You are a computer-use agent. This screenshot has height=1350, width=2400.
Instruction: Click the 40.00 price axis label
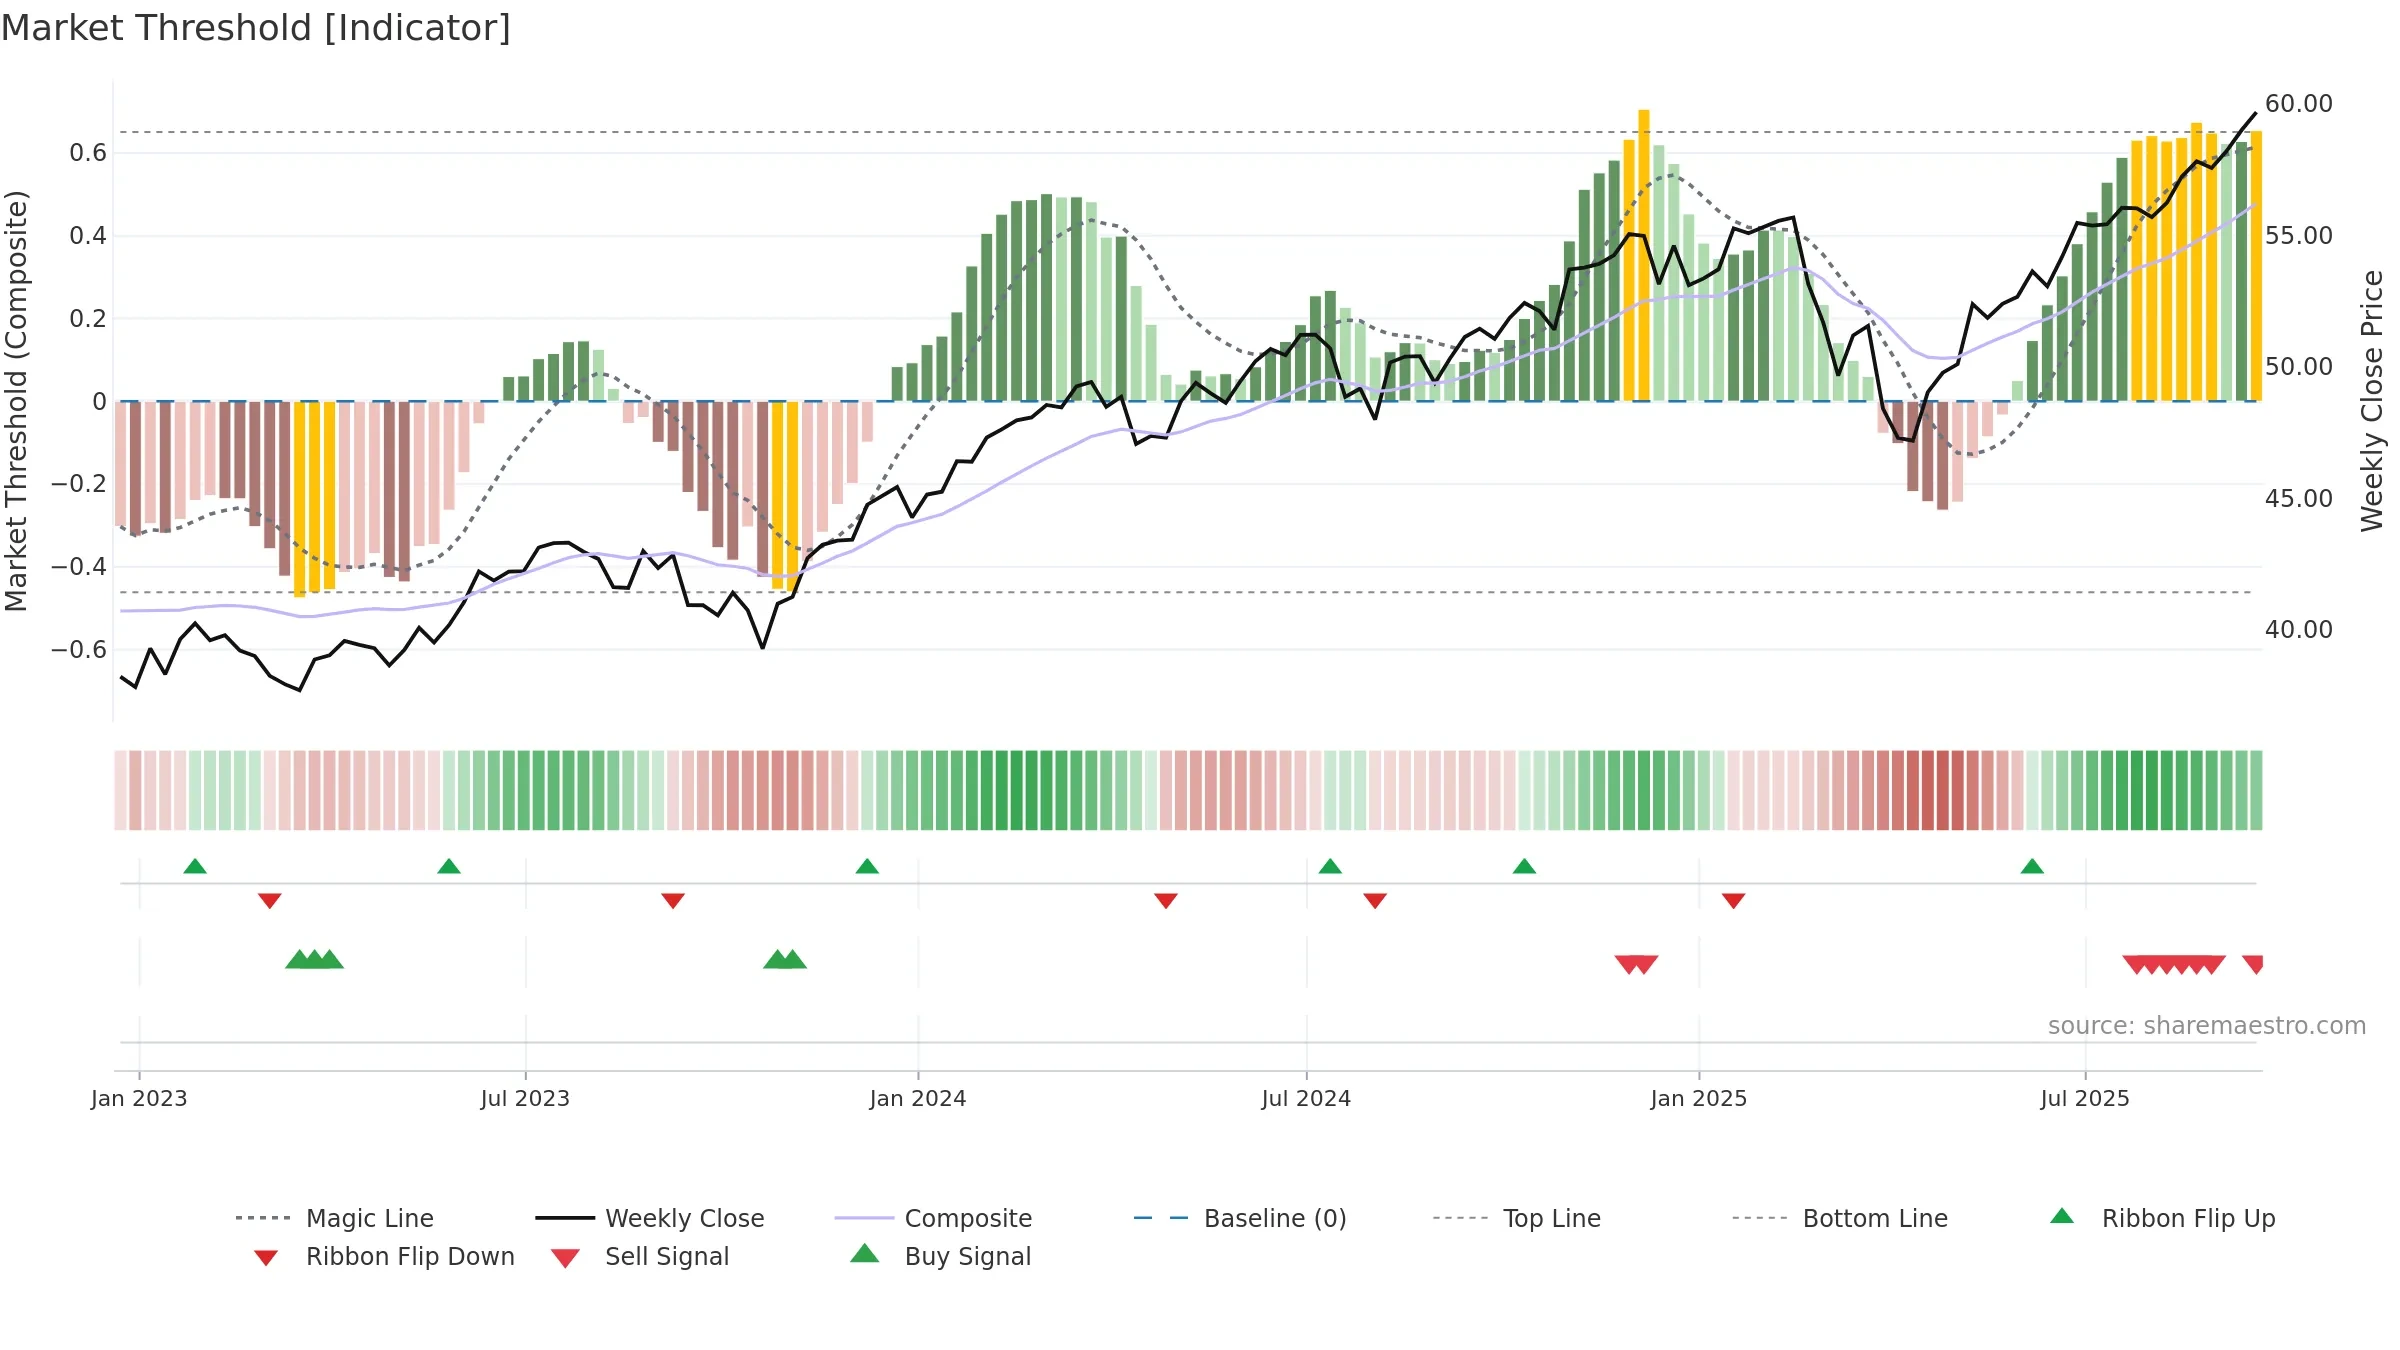(x=2299, y=630)
